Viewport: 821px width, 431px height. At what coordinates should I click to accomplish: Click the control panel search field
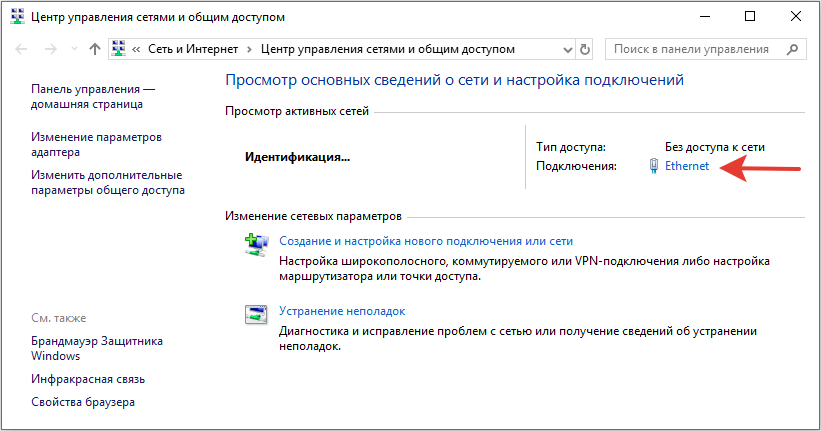pyautogui.click(x=692, y=49)
